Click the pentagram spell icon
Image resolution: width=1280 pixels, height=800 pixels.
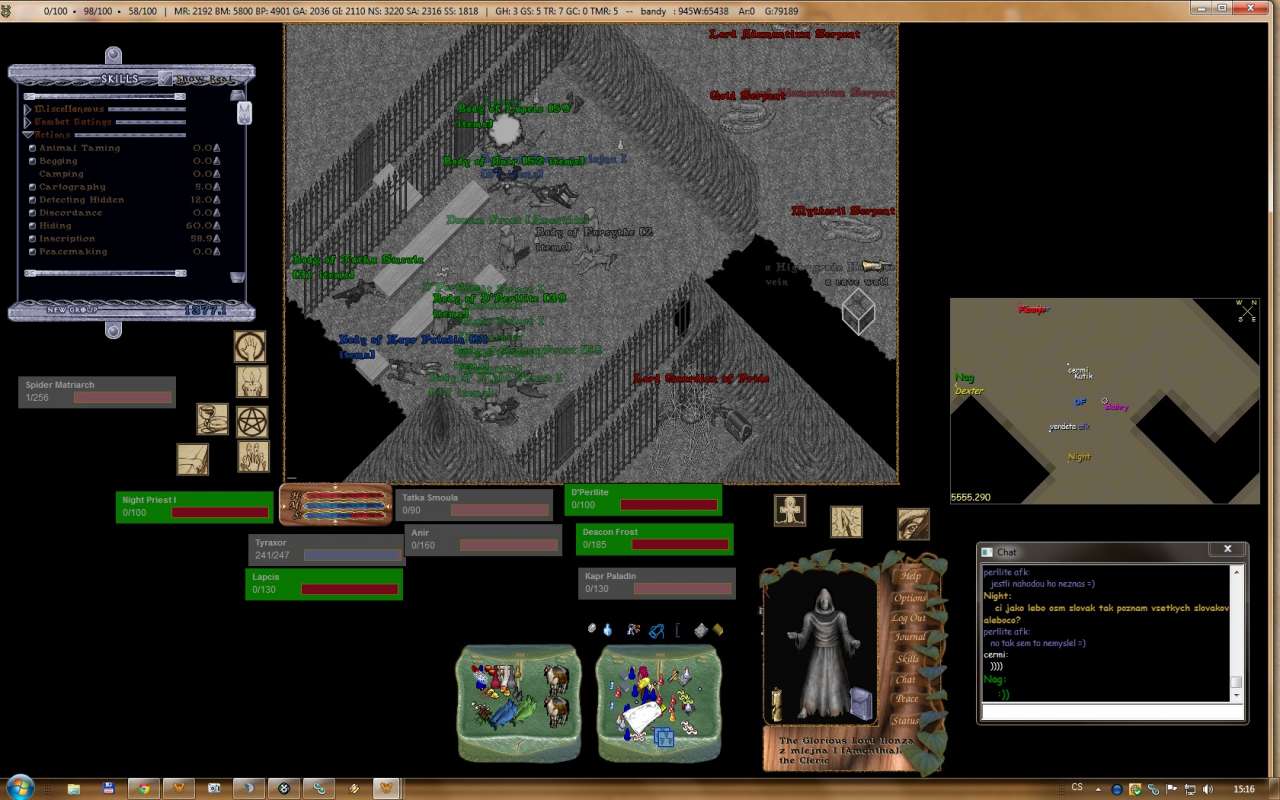[x=252, y=421]
